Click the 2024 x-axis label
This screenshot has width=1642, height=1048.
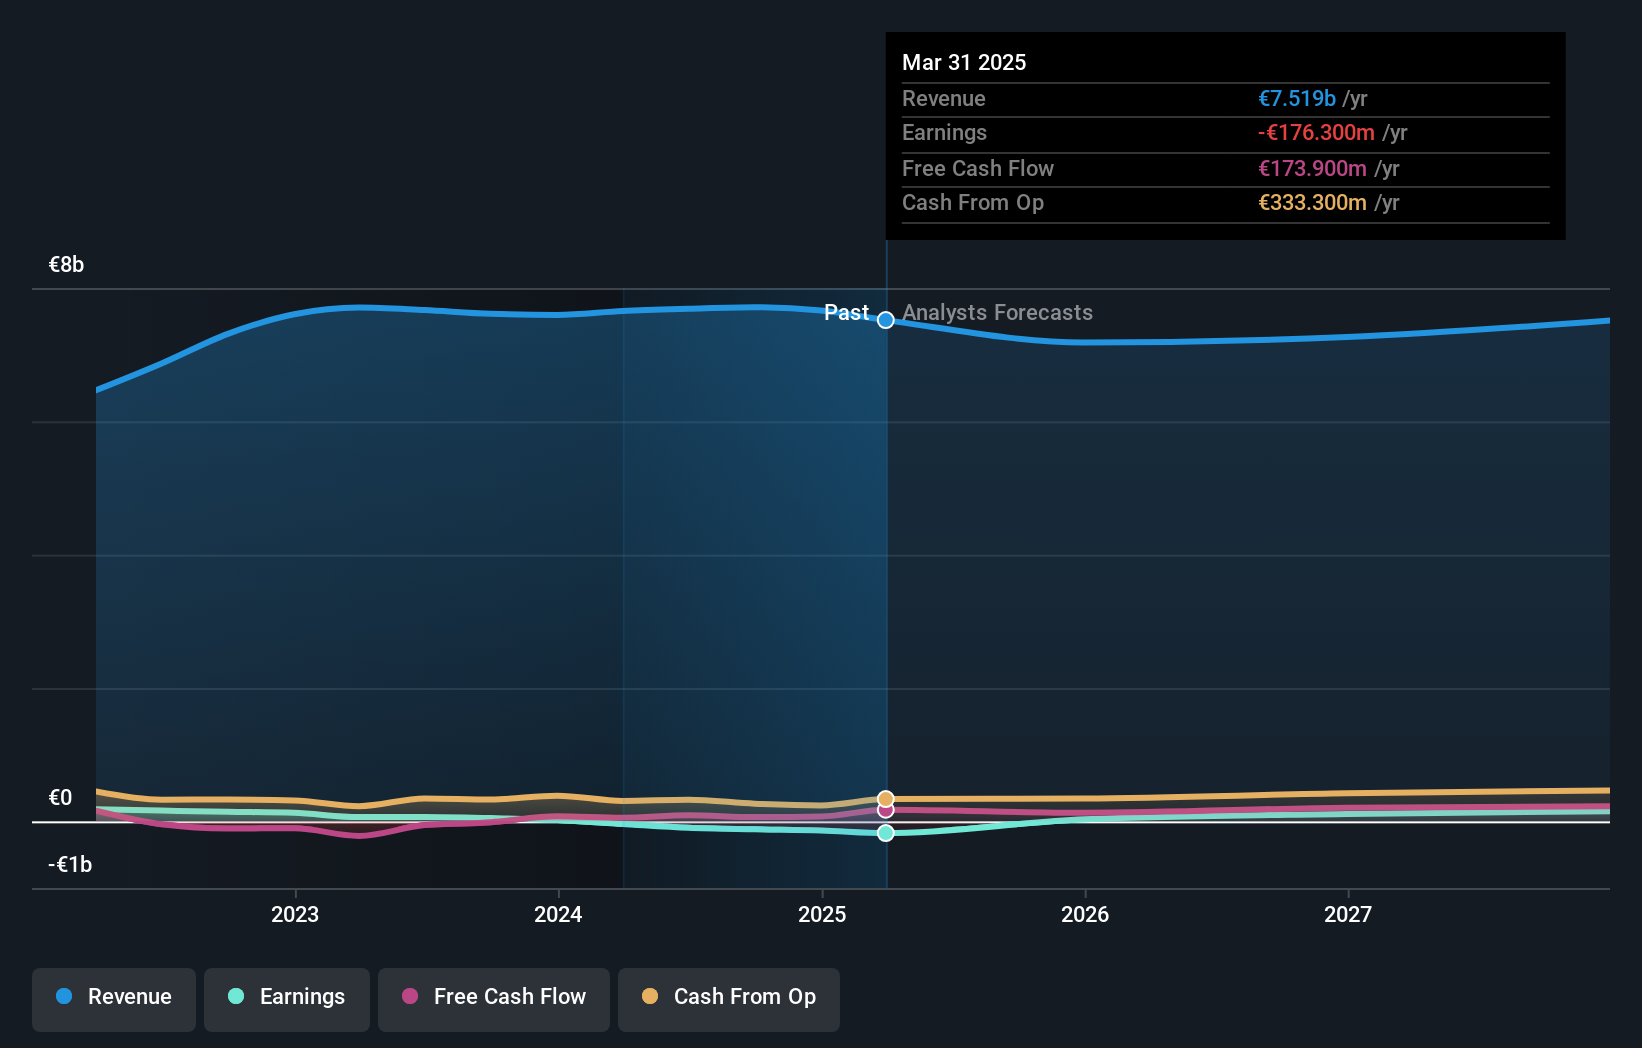(558, 914)
